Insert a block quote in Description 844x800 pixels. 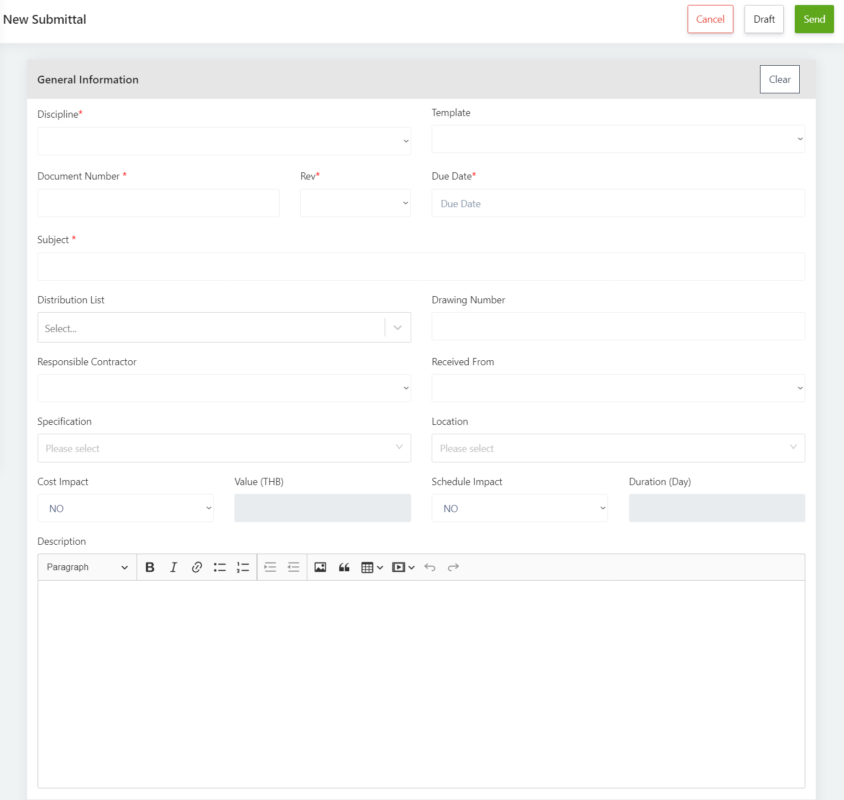point(343,567)
